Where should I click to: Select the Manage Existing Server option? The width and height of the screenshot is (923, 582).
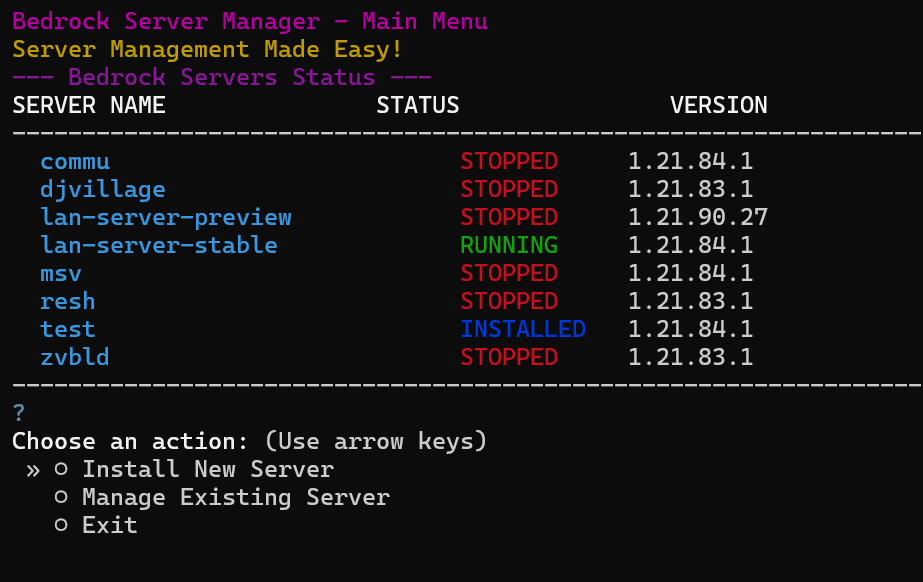click(237, 497)
